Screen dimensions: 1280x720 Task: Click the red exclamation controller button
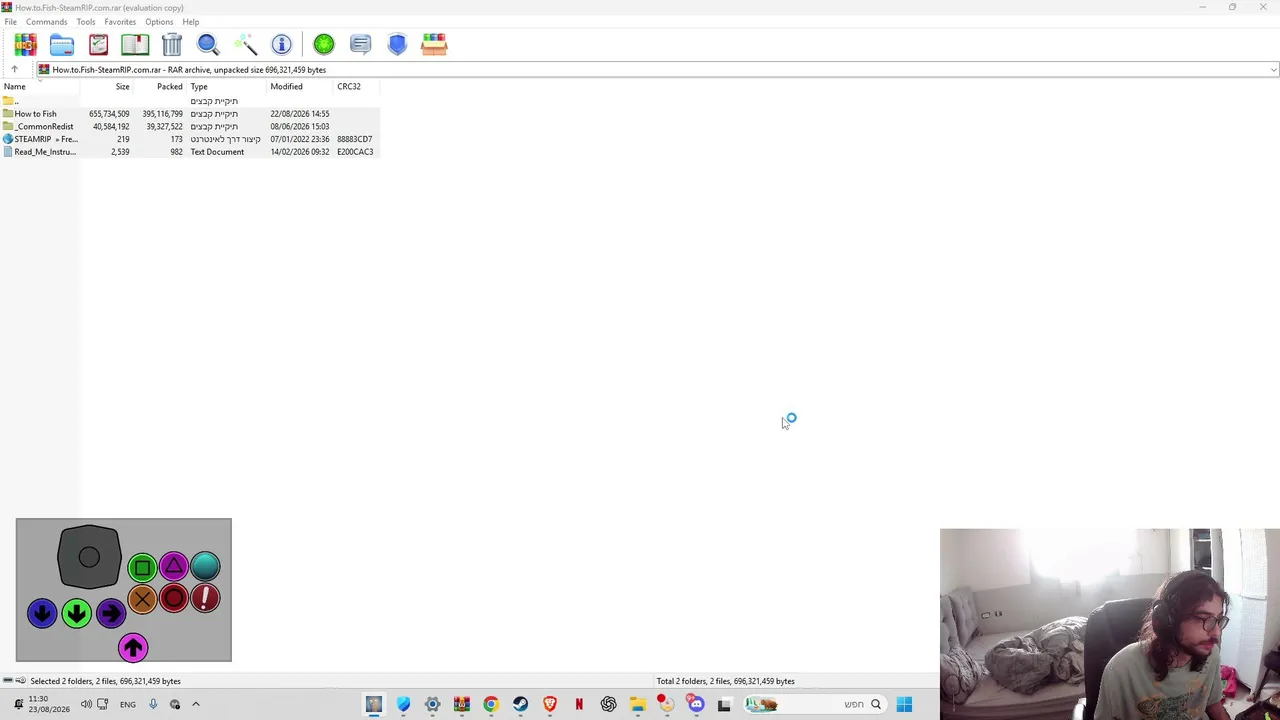[205, 598]
